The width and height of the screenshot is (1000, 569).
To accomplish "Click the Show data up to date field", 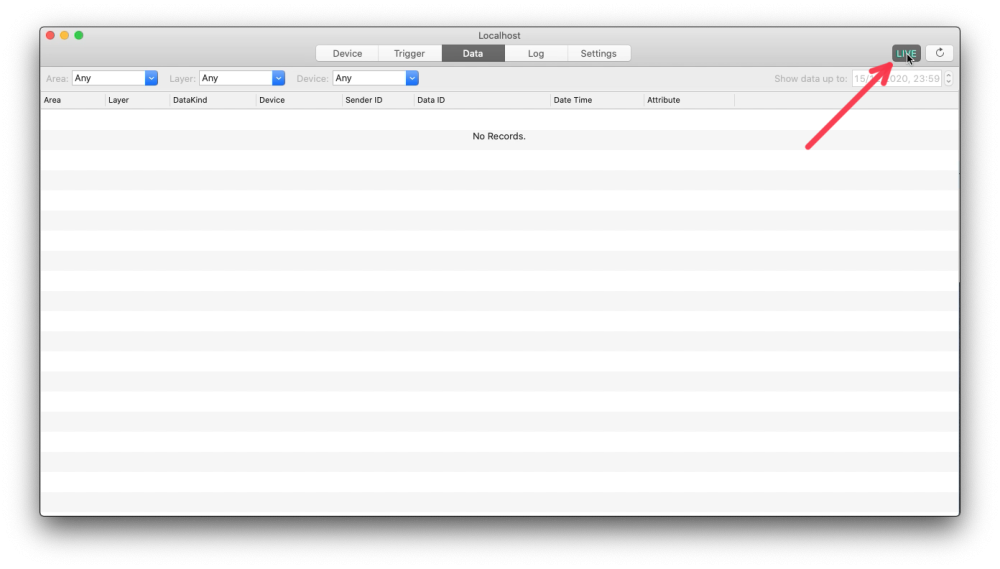I will 897,78.
